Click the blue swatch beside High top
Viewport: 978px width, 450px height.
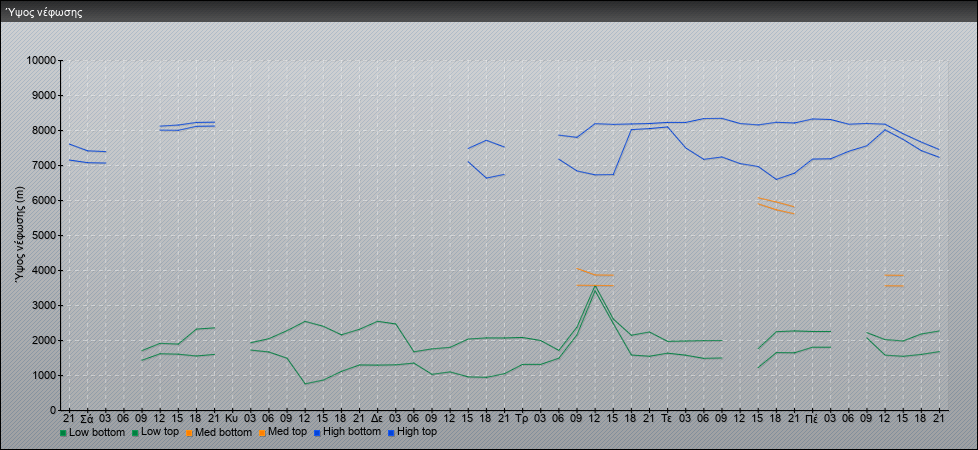click(x=390, y=433)
